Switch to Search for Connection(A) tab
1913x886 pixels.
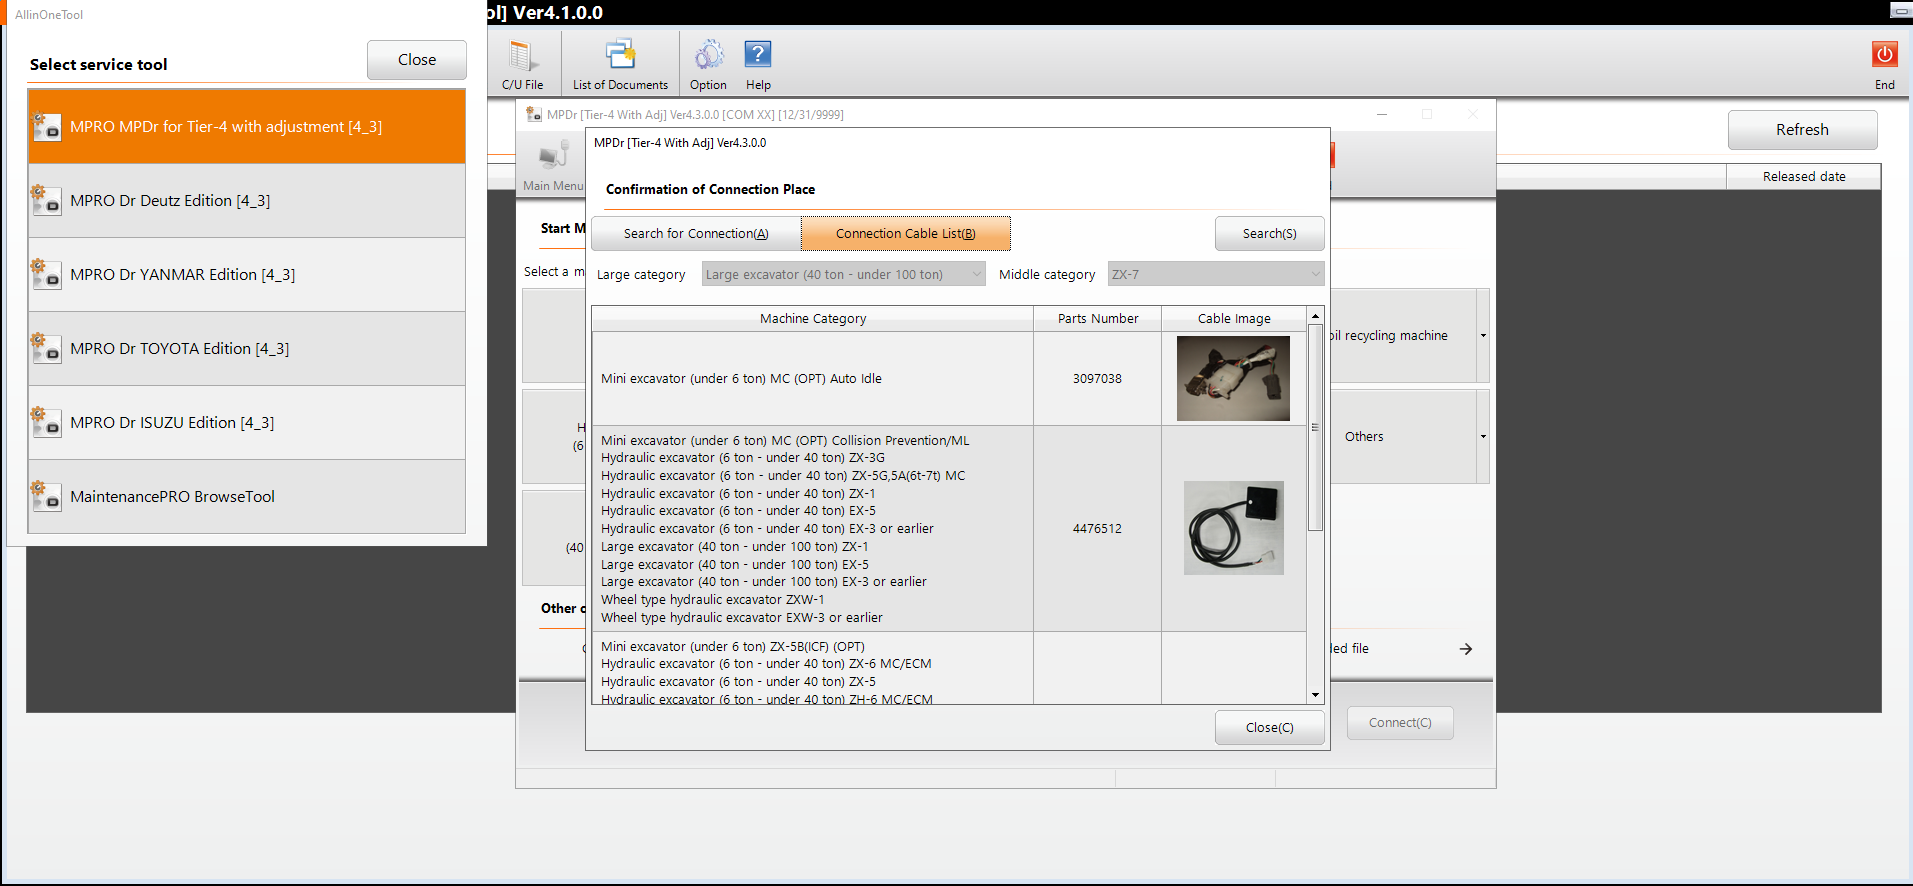click(696, 234)
